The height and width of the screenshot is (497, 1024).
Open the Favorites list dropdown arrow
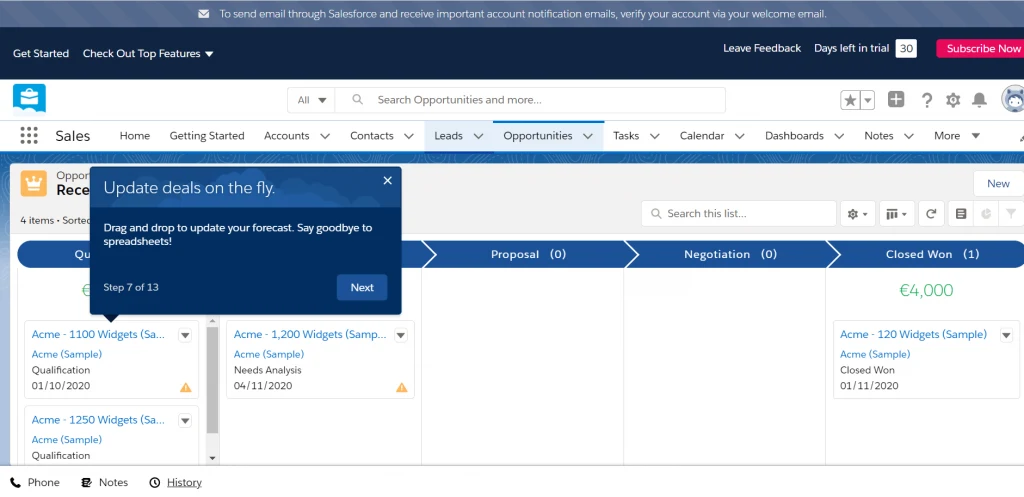click(867, 100)
